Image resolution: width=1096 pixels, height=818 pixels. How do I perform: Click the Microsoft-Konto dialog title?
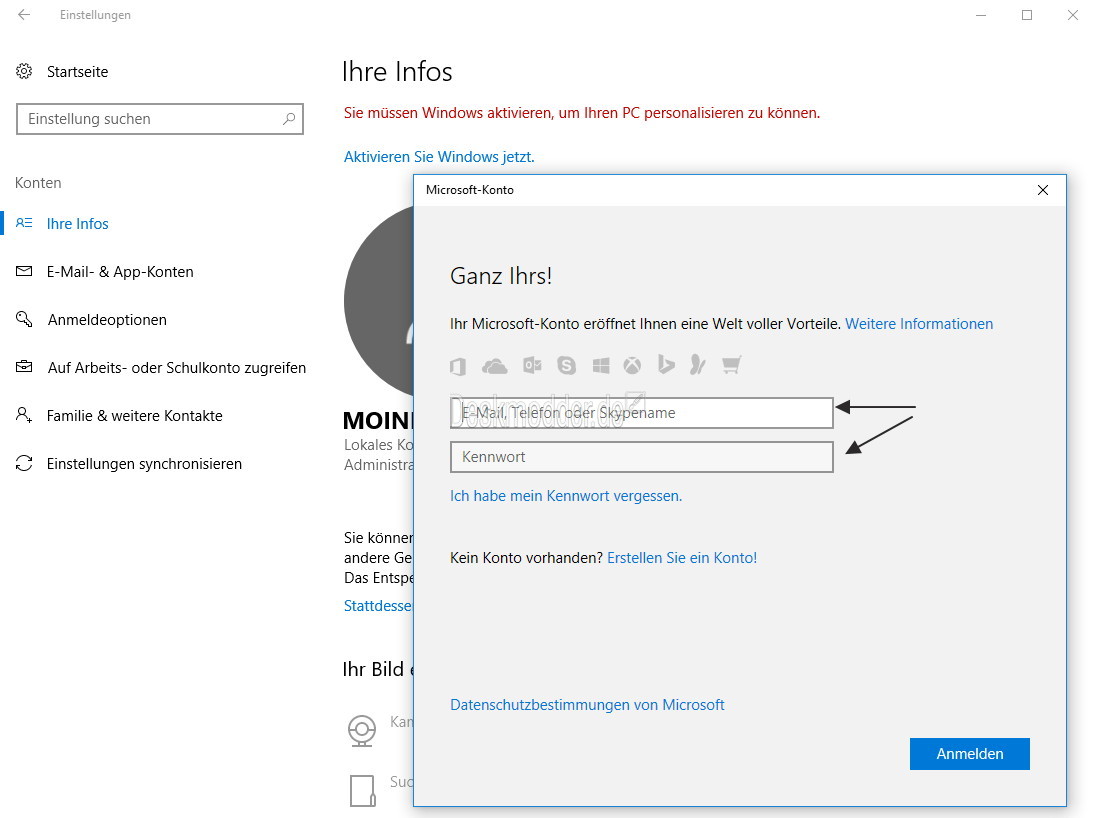pyautogui.click(x=470, y=190)
